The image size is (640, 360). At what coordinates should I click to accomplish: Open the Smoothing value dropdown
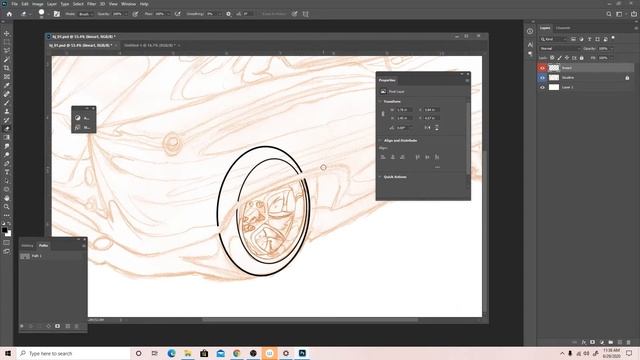pos(219,14)
